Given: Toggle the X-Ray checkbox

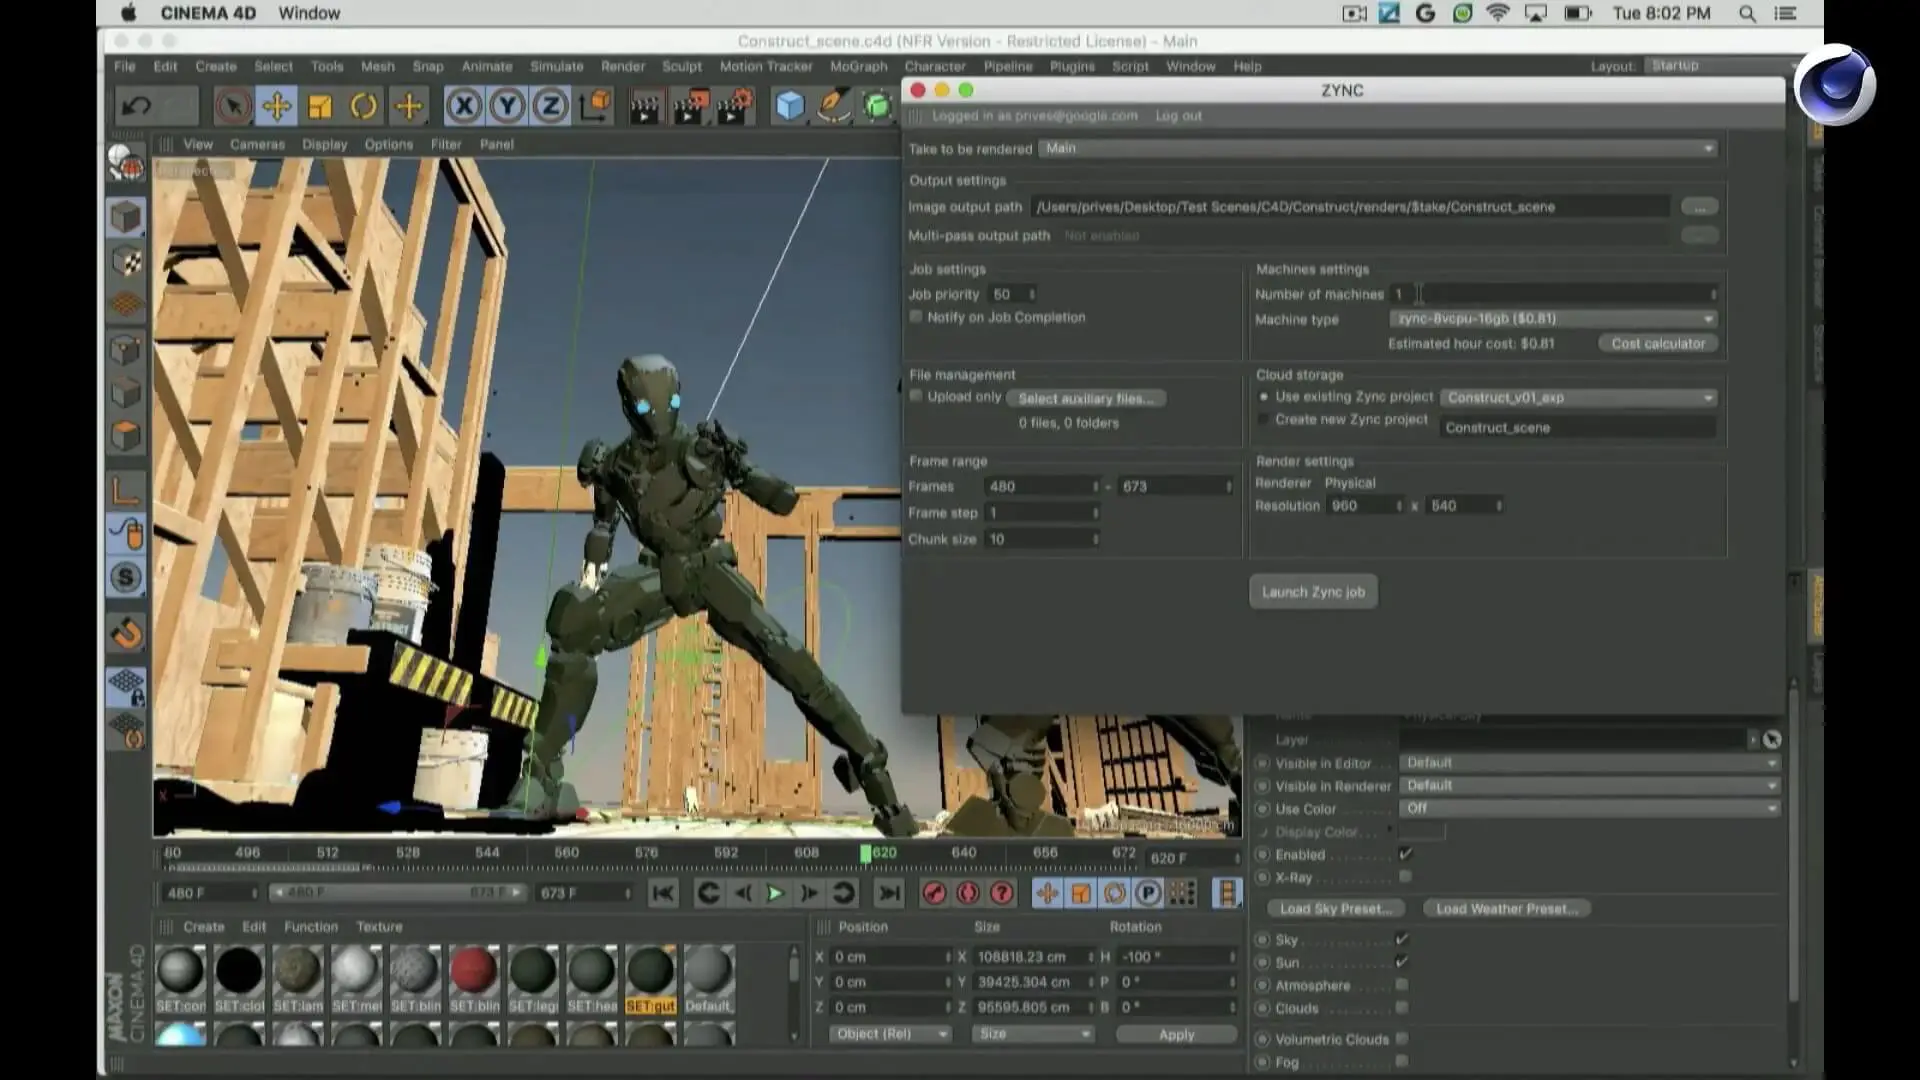Looking at the screenshot, I should point(1405,877).
